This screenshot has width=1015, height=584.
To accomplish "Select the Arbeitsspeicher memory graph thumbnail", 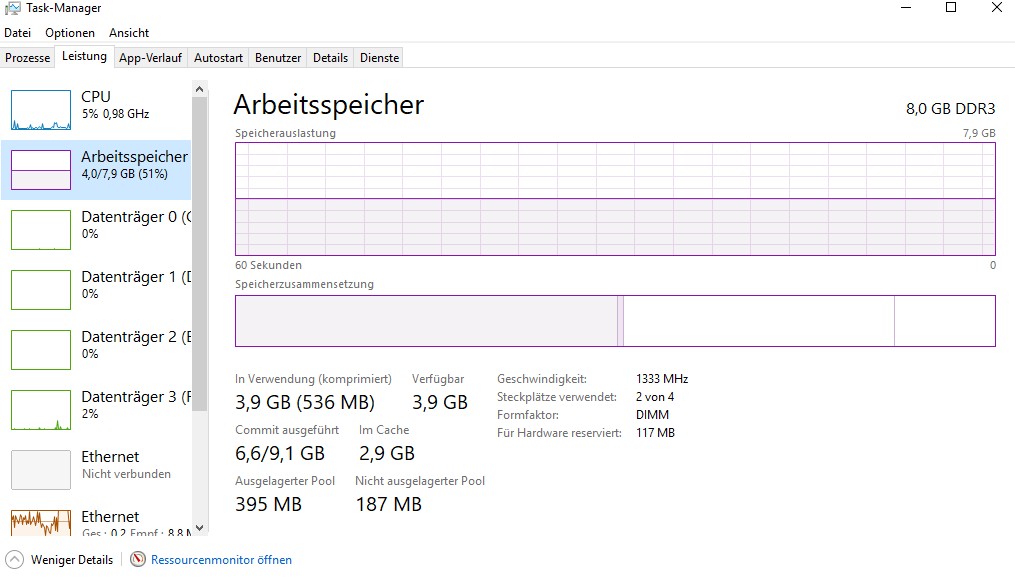I will pos(41,170).
